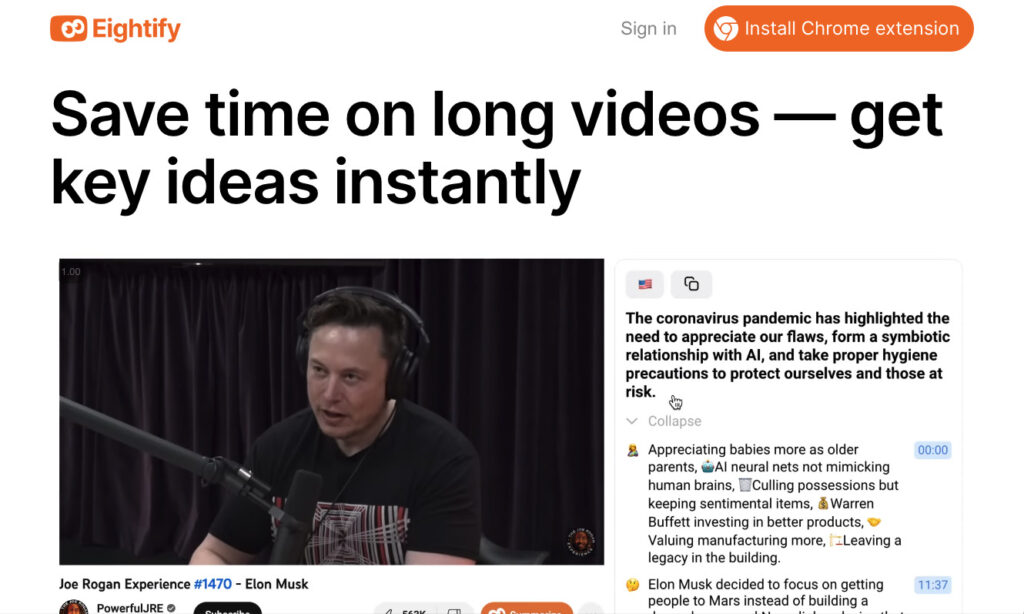Jump to the 00:00 timestamp

932,450
